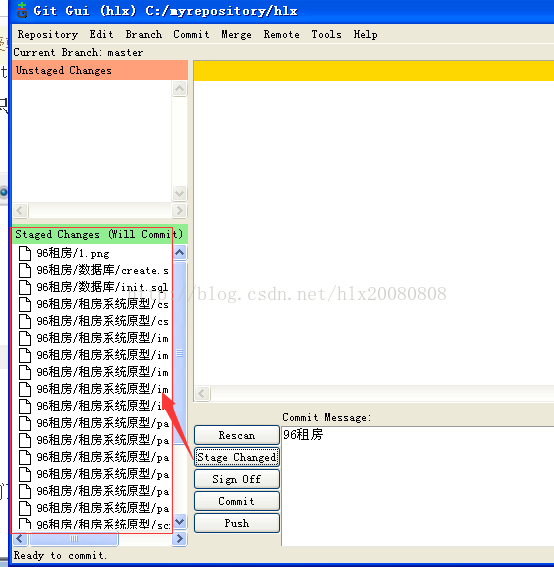This screenshot has height=567, width=554.
Task: Click down arrow of Unstaged Changes scrollbar
Action: click(x=180, y=193)
